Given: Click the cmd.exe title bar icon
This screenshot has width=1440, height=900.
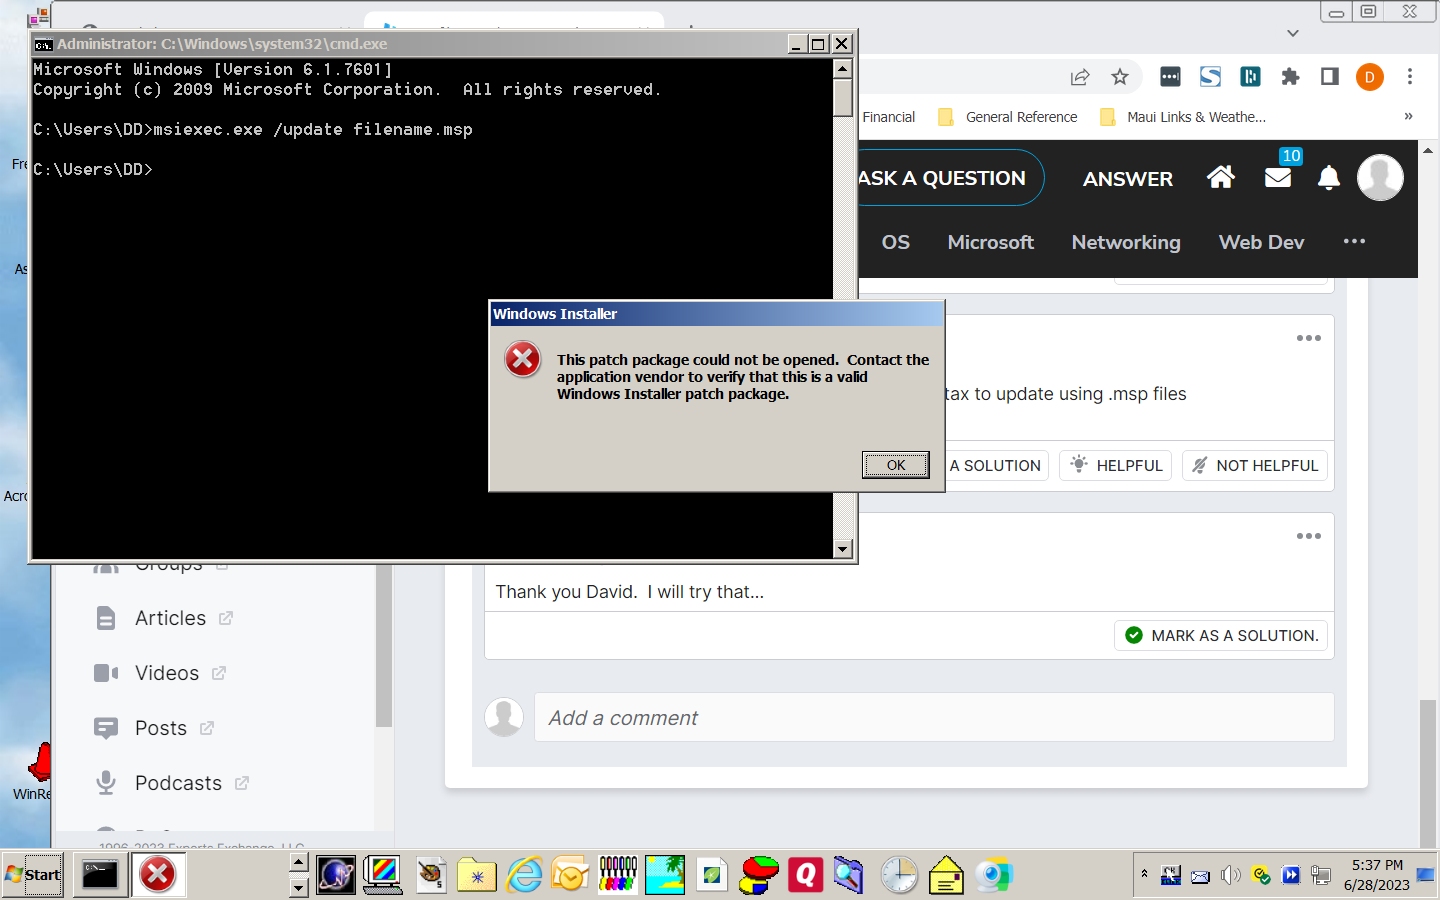Looking at the screenshot, I should pyautogui.click(x=43, y=44).
